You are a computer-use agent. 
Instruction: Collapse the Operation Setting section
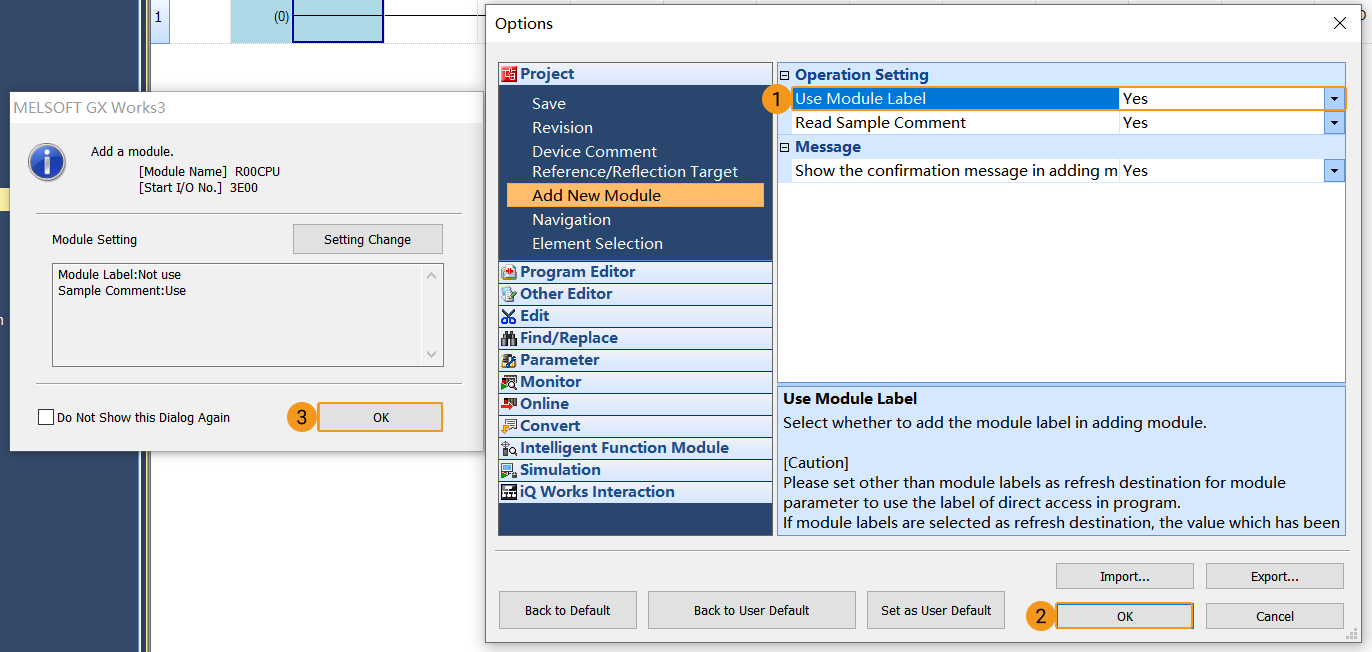pos(785,75)
